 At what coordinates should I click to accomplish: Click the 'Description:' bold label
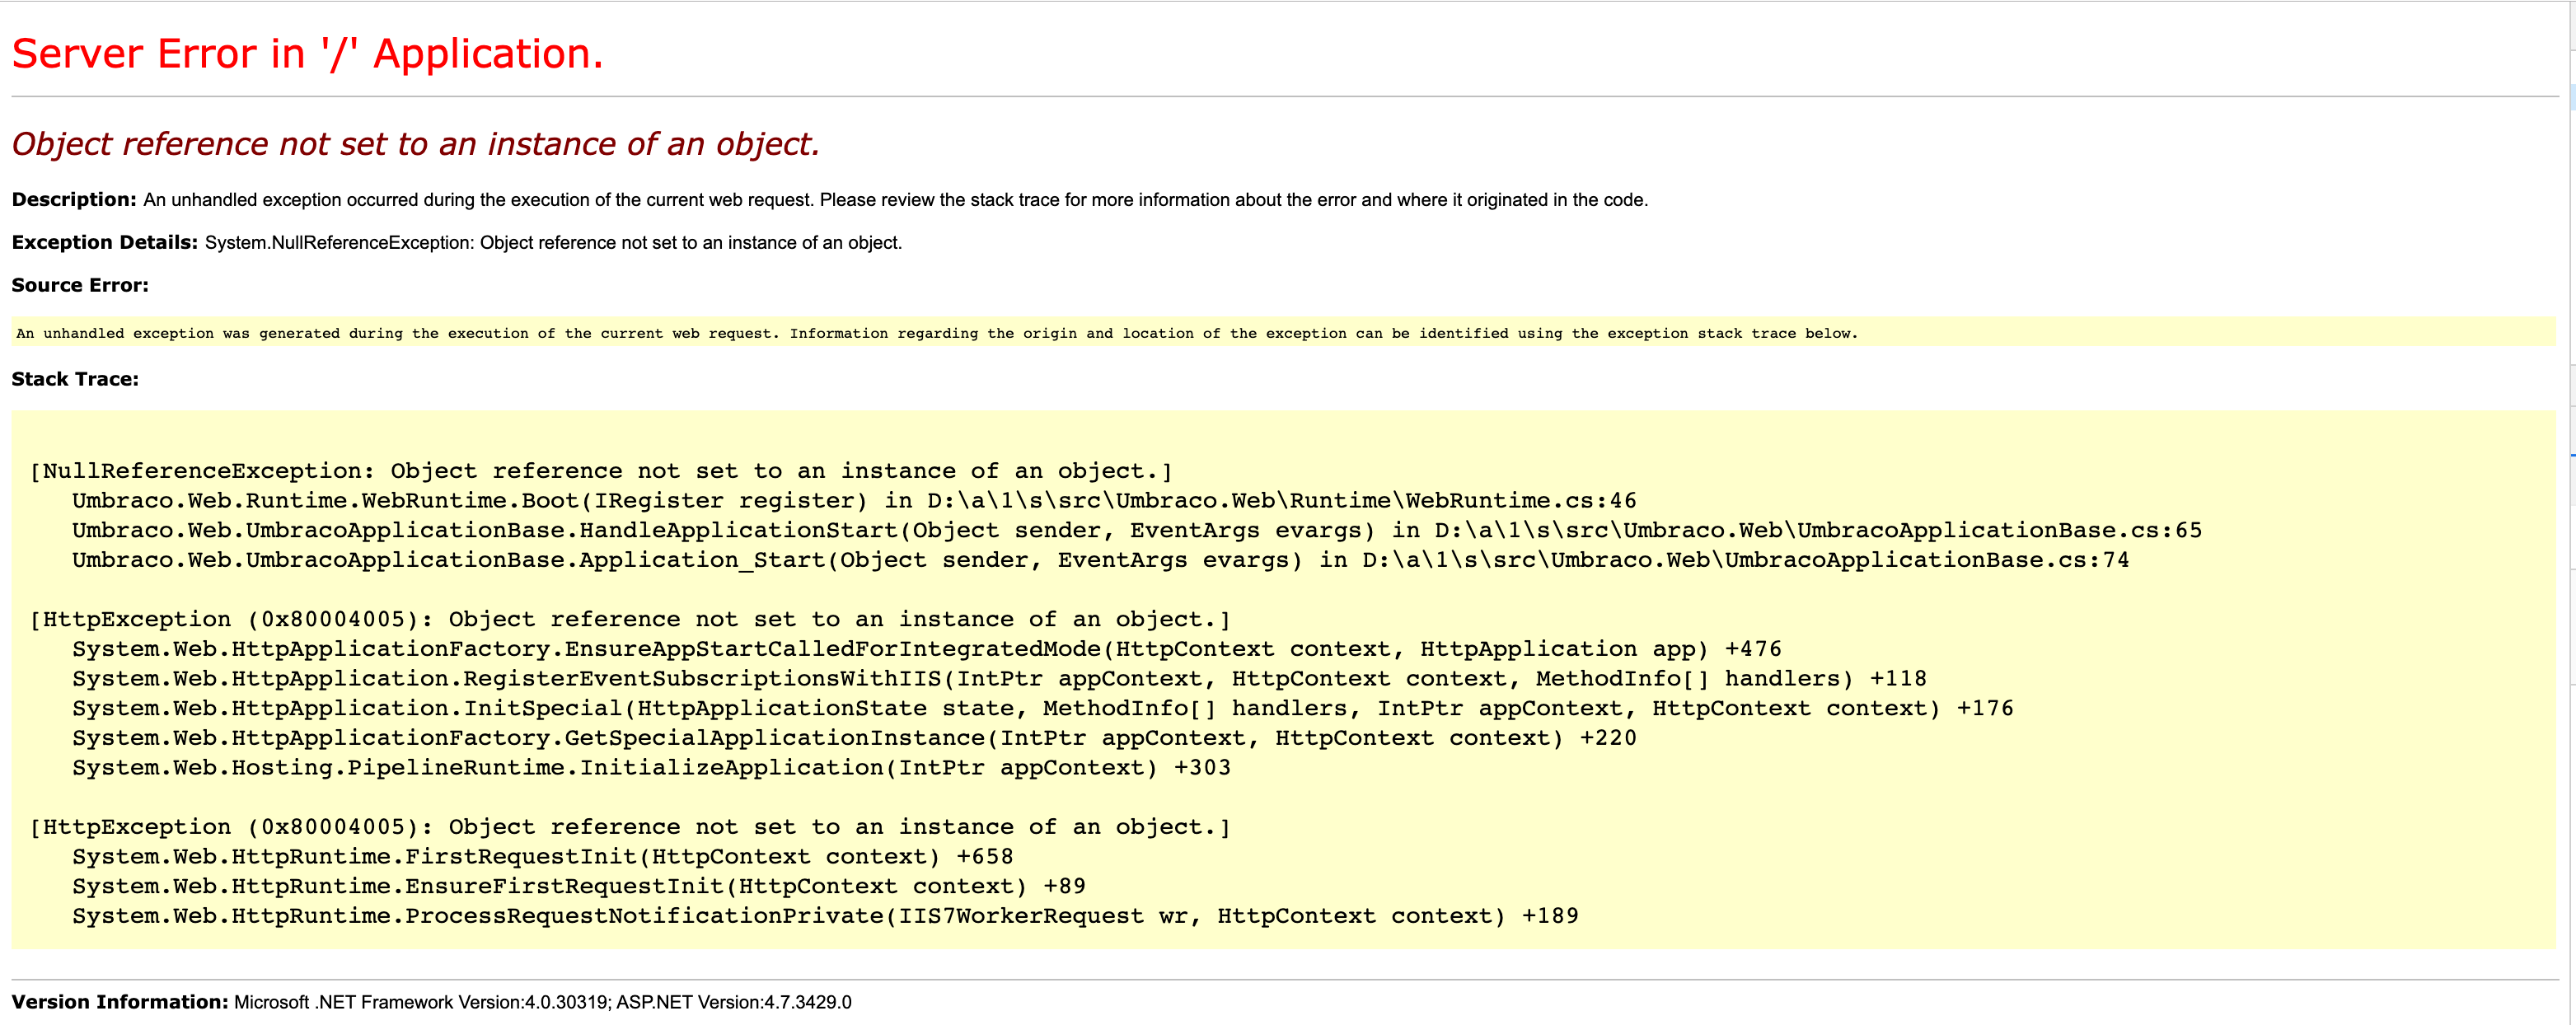[x=73, y=200]
